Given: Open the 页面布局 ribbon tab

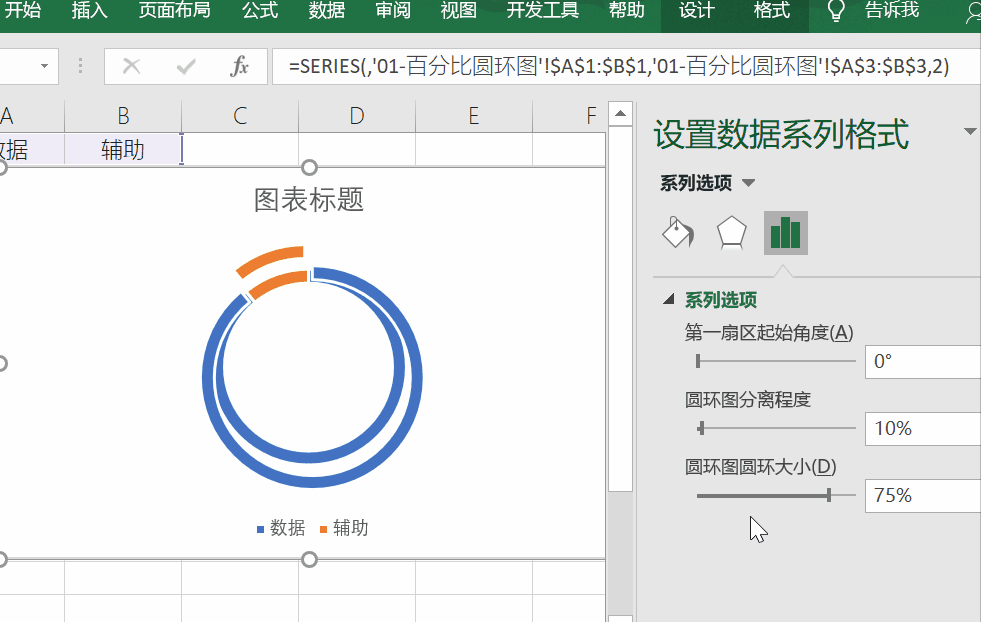Looking at the screenshot, I should pyautogui.click(x=174, y=10).
